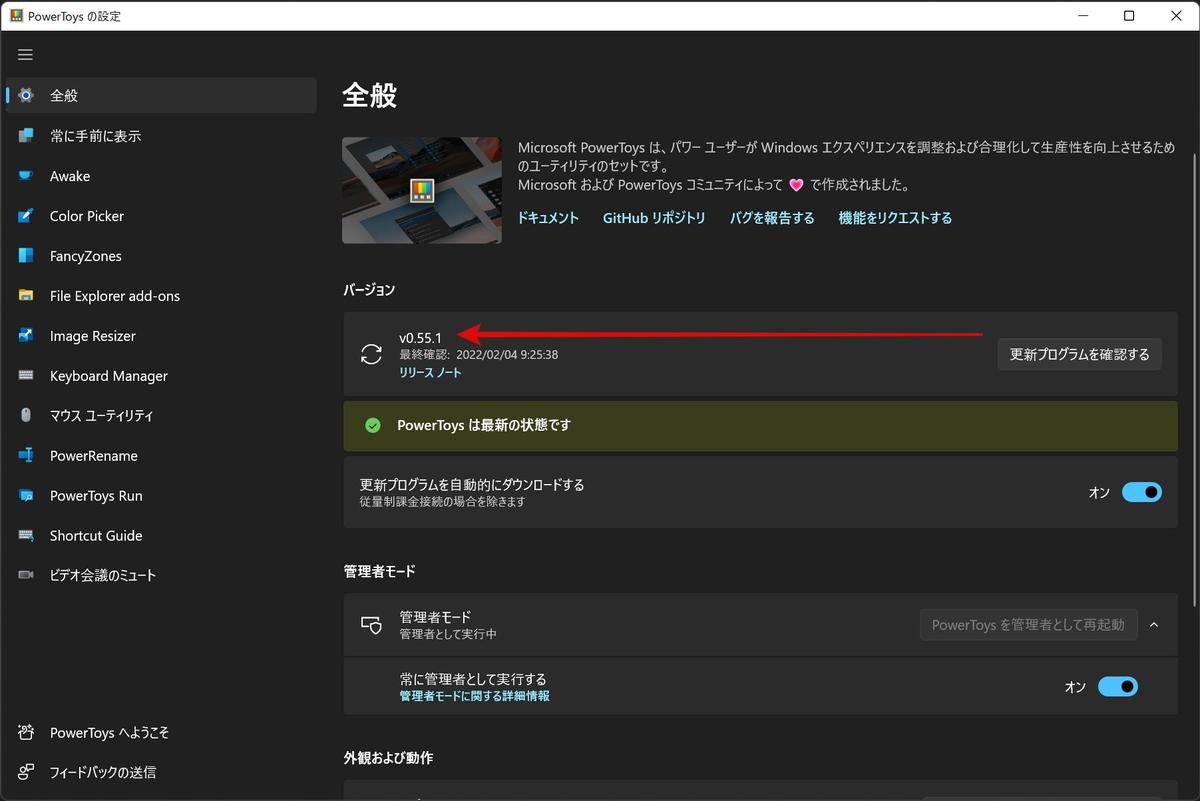The image size is (1200, 801).
Task: Click 更新プログラムを確認する button
Action: 1080,354
